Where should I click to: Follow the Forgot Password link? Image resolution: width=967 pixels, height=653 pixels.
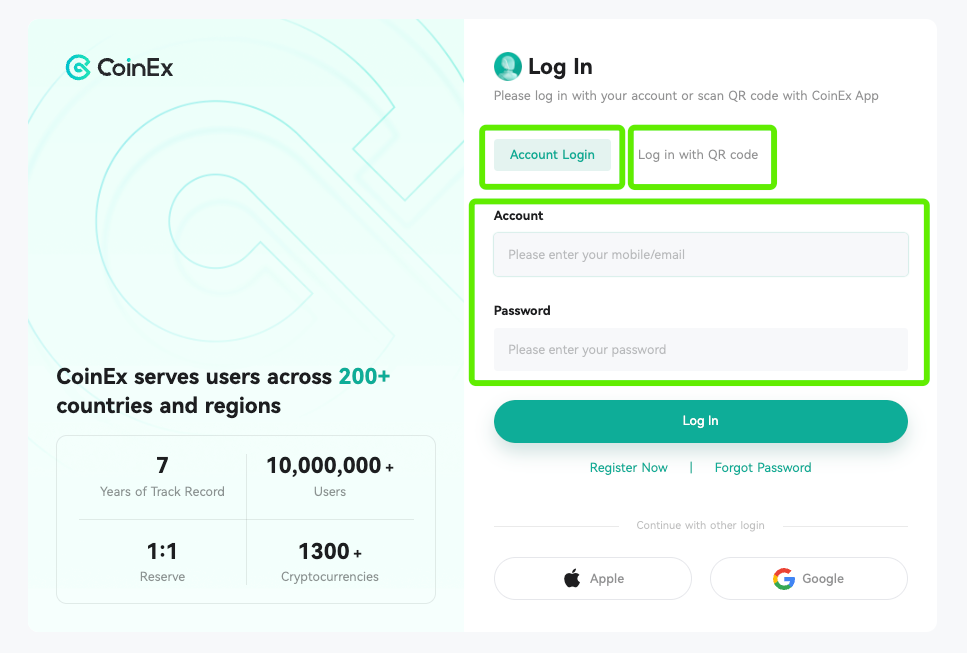pos(763,468)
